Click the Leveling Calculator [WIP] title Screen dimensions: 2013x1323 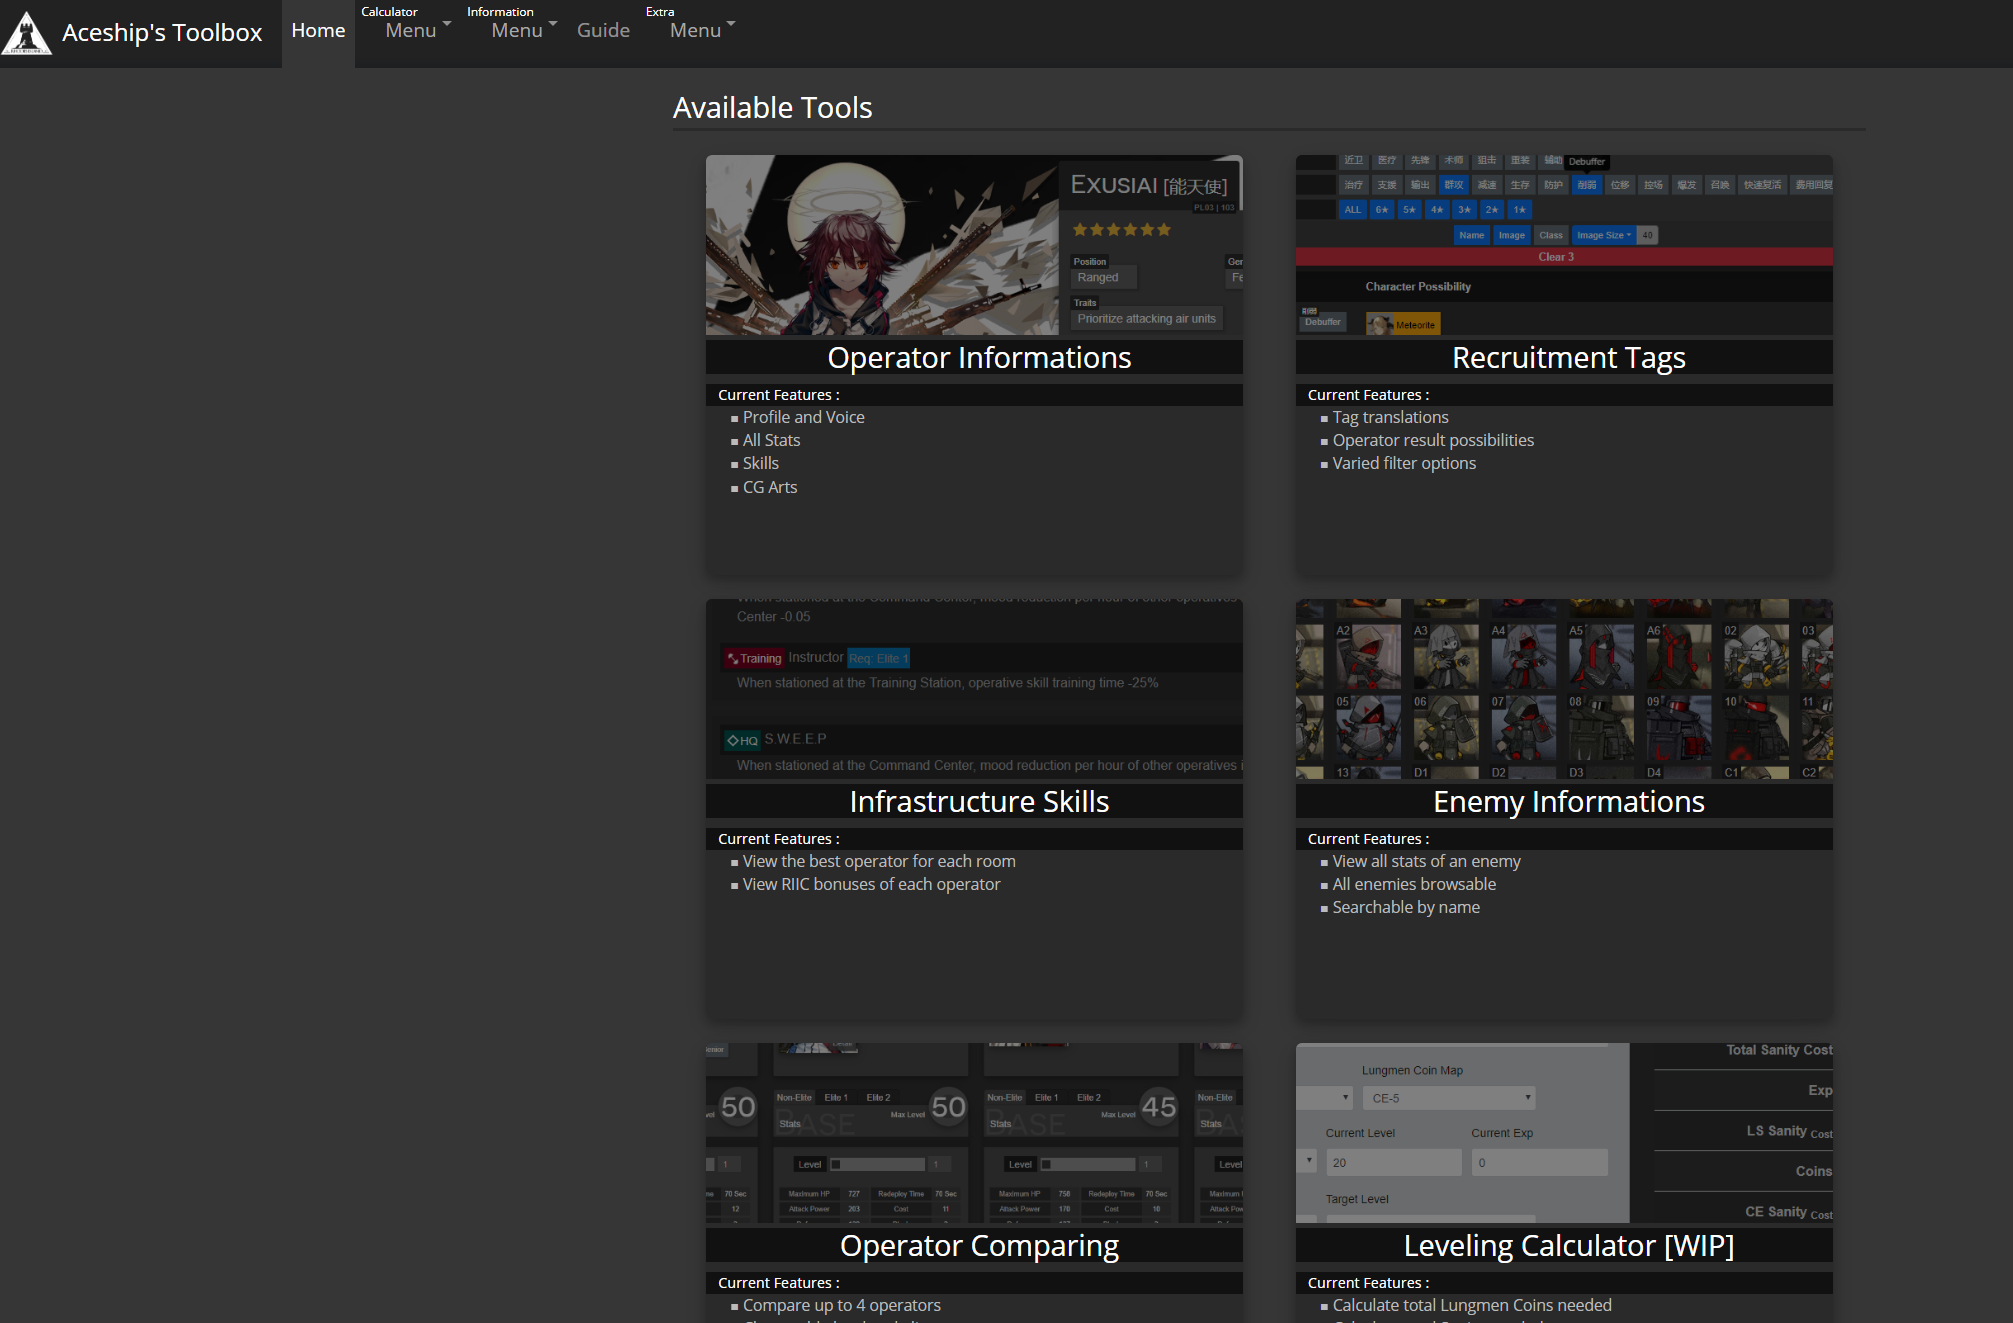point(1568,1245)
